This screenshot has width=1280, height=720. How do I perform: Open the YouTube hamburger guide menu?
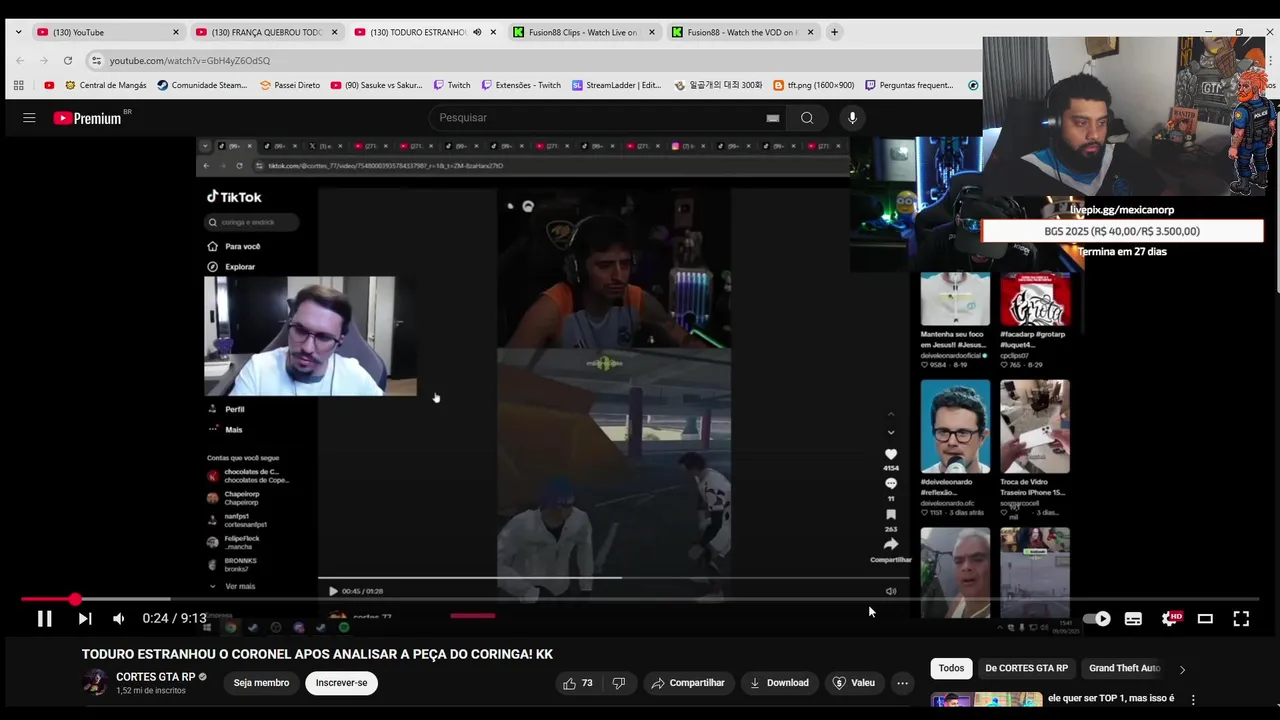click(29, 118)
